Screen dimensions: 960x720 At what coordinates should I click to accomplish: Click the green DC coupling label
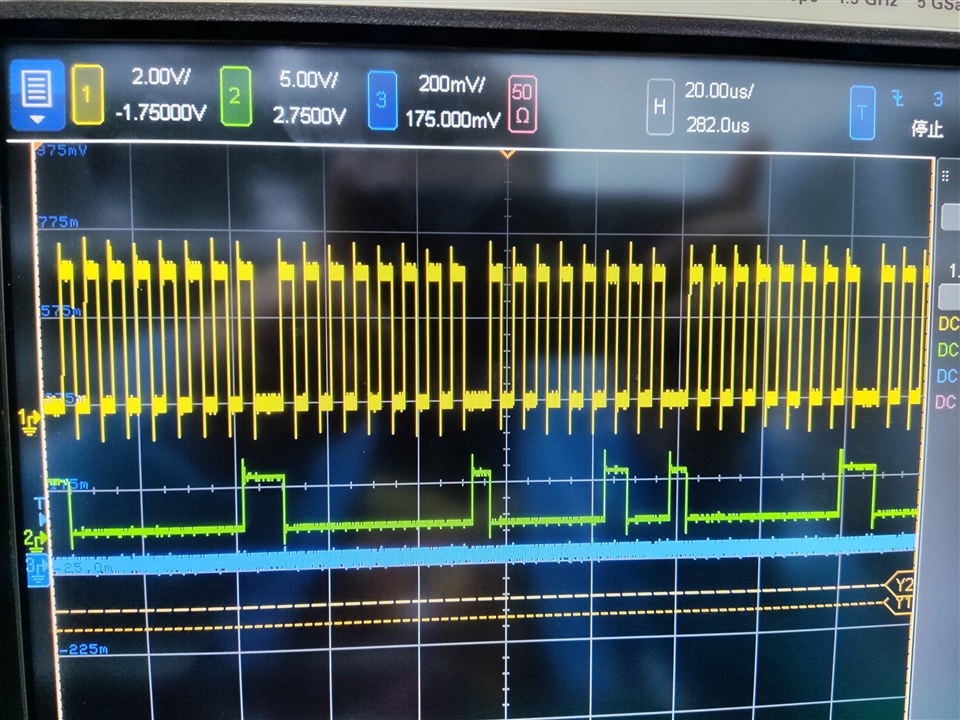[x=947, y=350]
